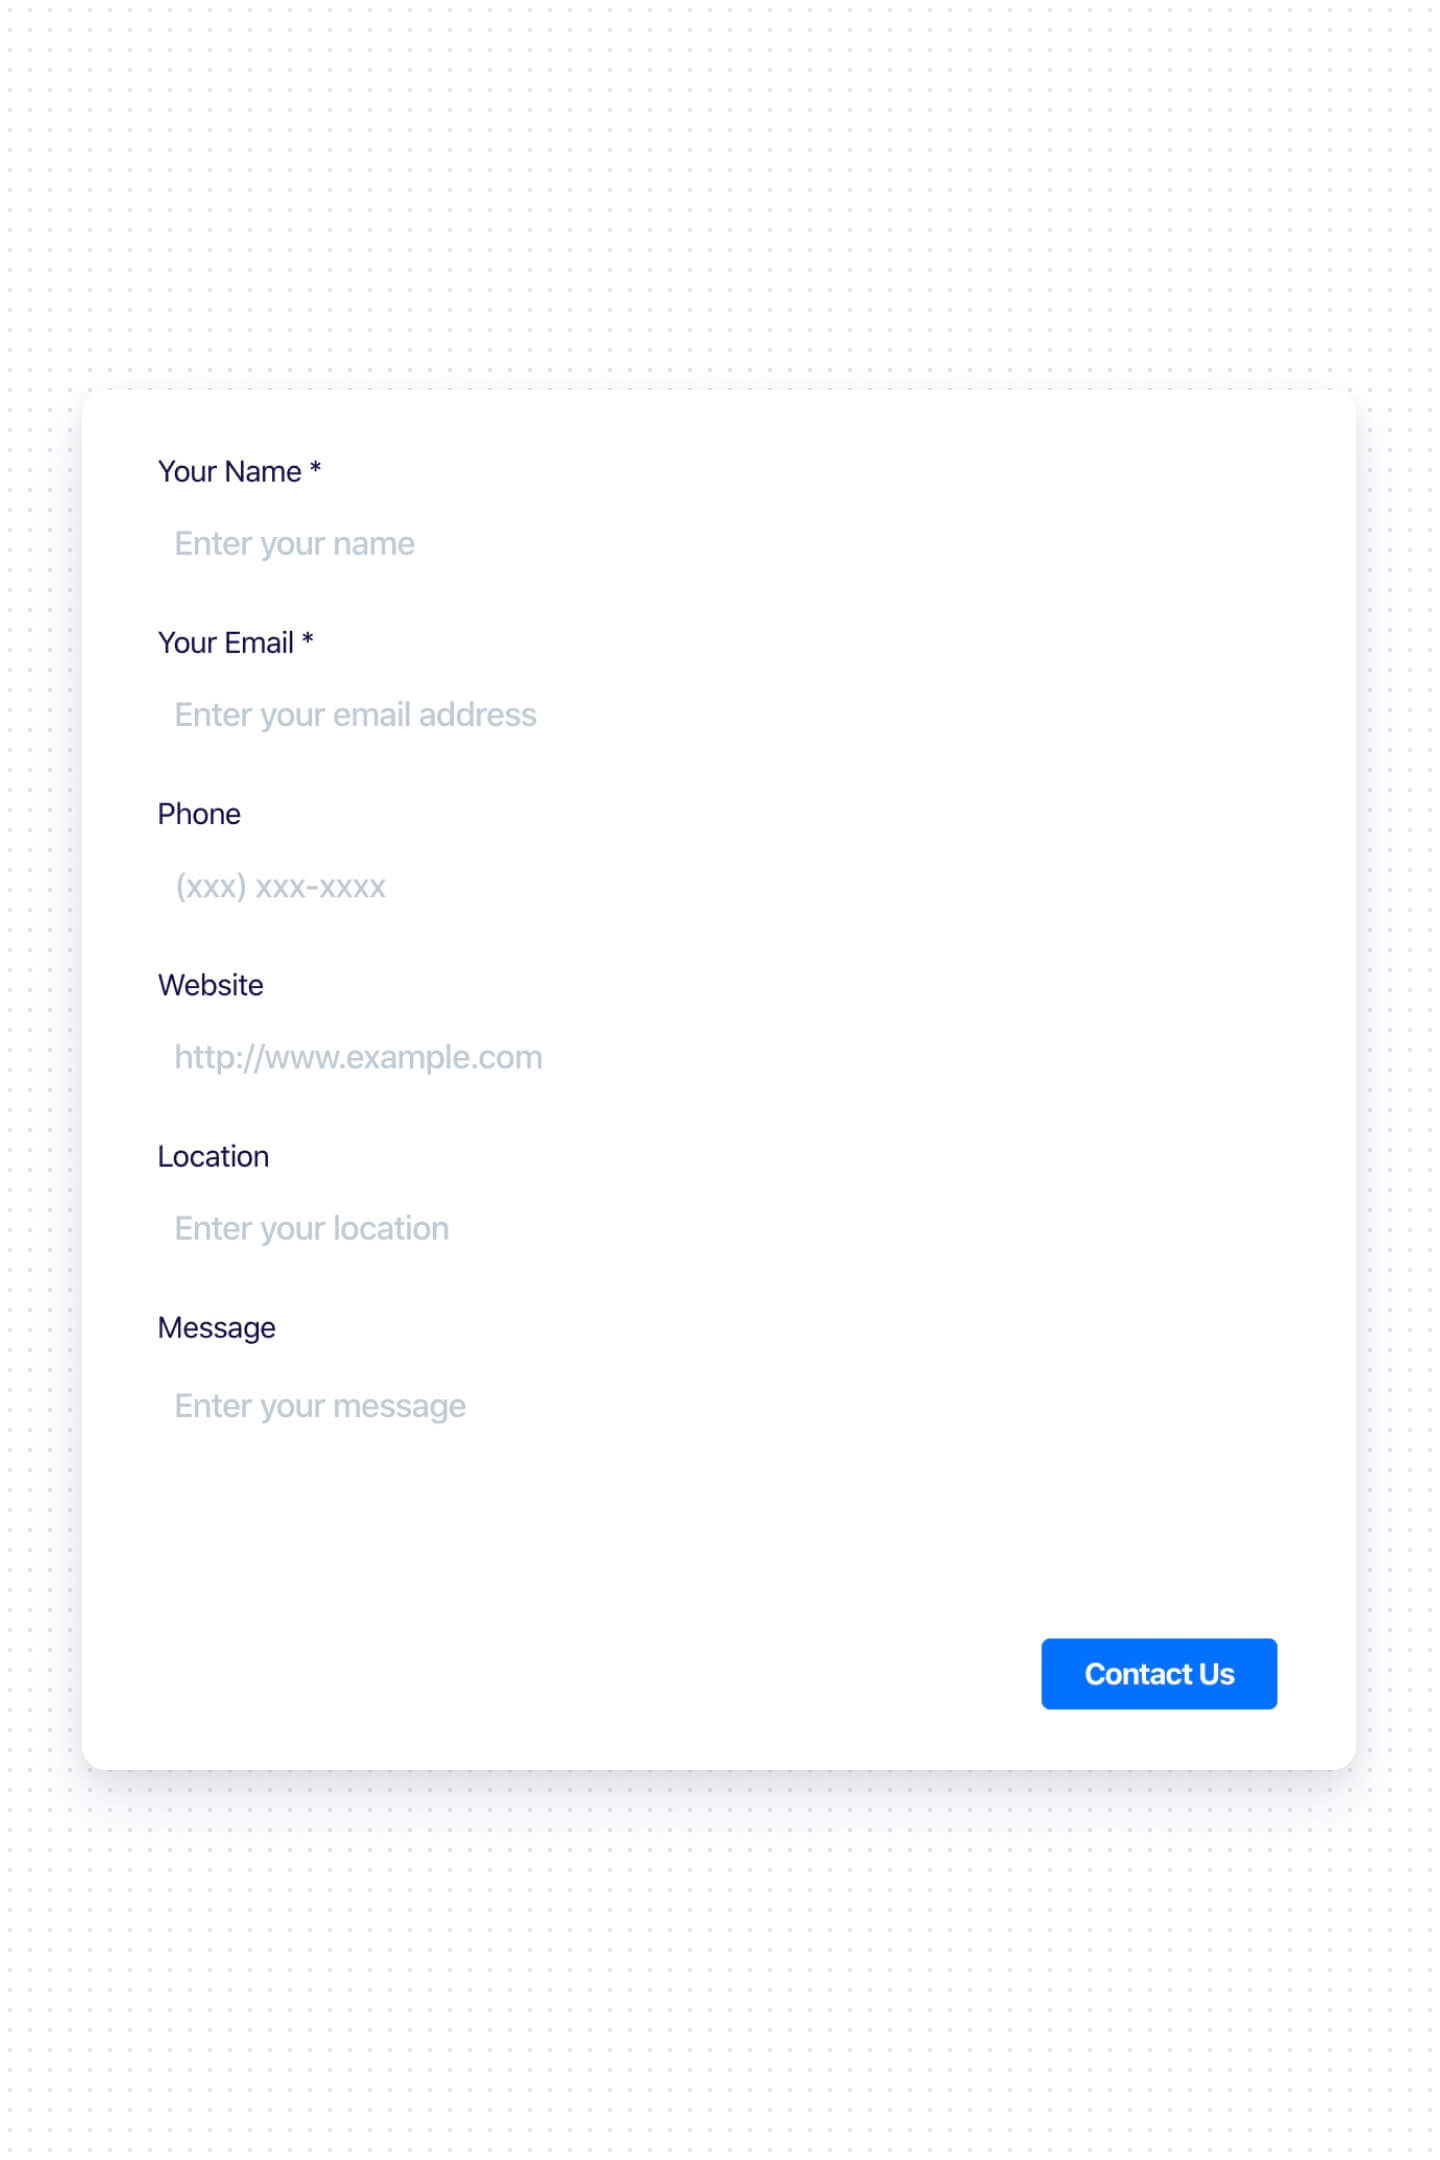Click the dotted background below the form
Image resolution: width=1440 pixels, height=2160 pixels.
[720, 1980]
